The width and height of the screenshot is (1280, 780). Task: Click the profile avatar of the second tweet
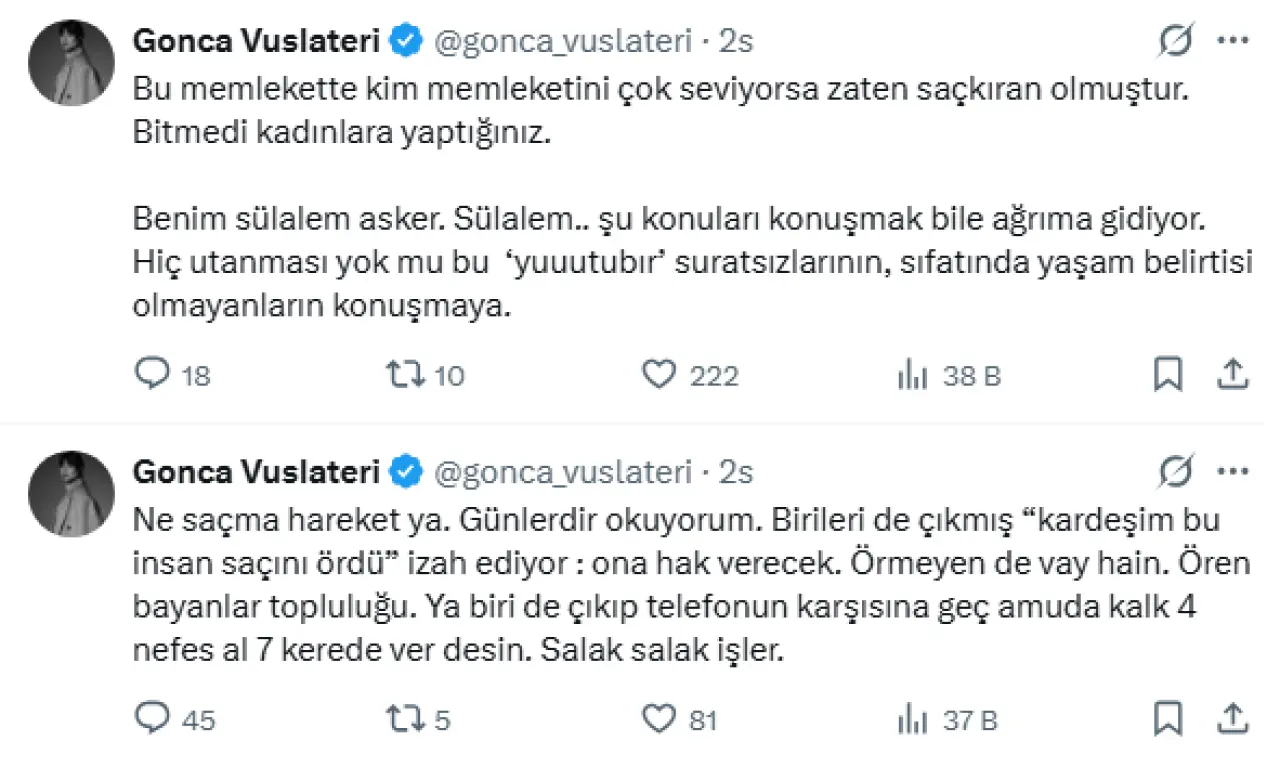71,493
